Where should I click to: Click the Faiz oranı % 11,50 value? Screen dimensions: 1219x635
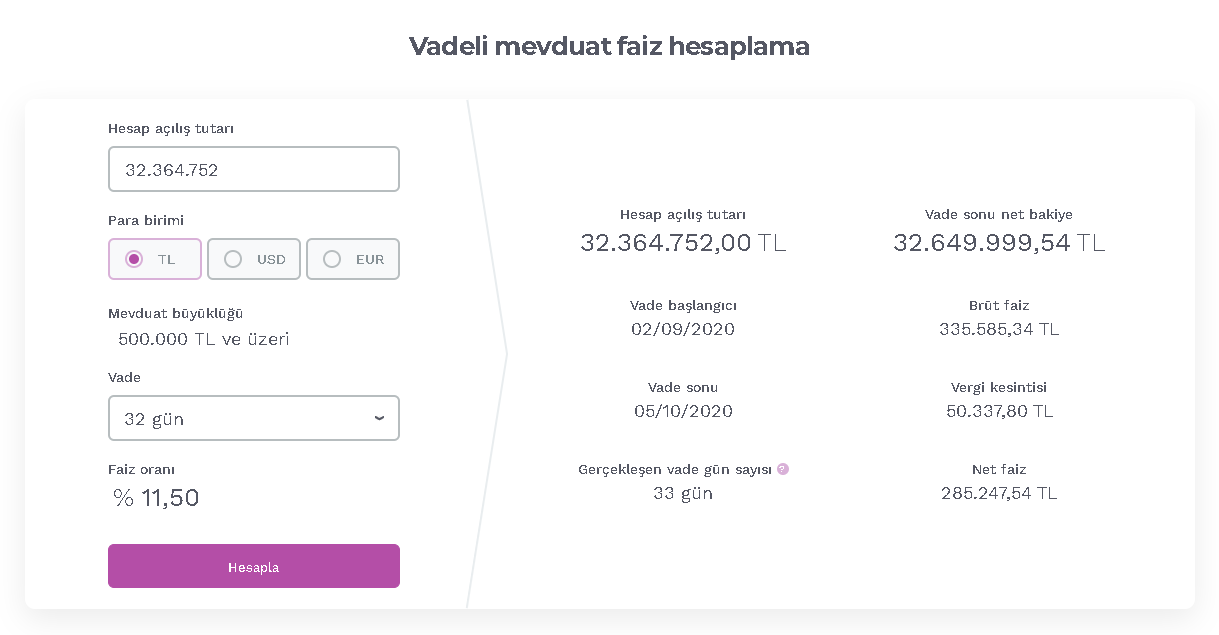[x=156, y=497]
